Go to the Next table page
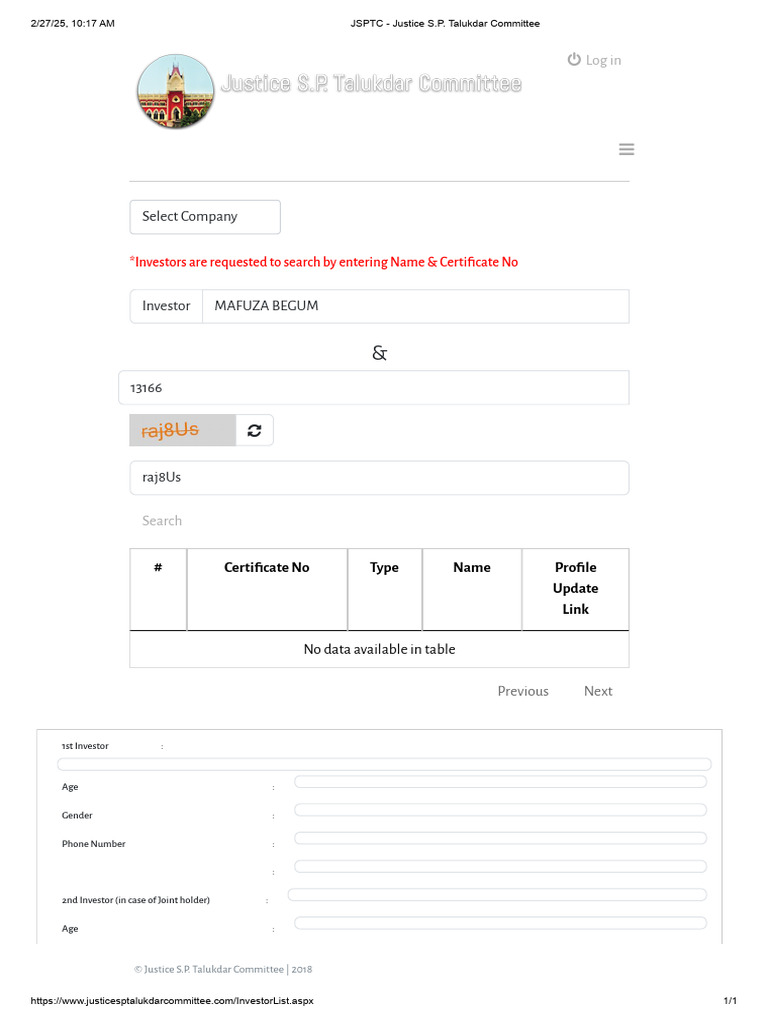 pyautogui.click(x=598, y=691)
